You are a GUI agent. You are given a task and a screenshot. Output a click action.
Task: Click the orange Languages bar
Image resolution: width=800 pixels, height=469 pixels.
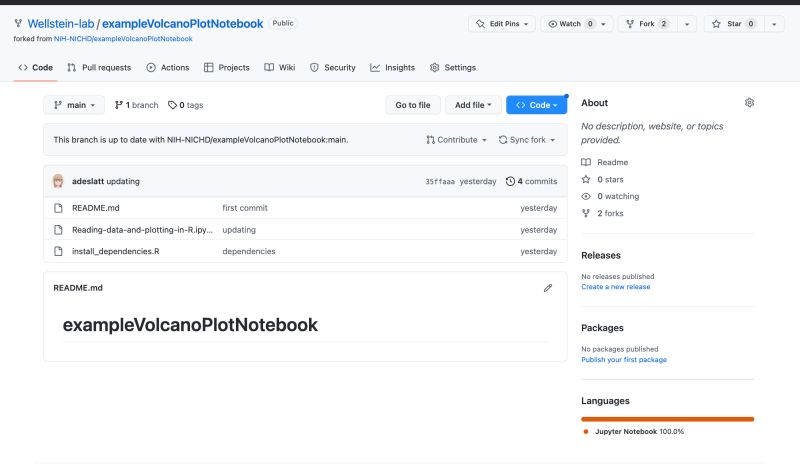point(667,419)
